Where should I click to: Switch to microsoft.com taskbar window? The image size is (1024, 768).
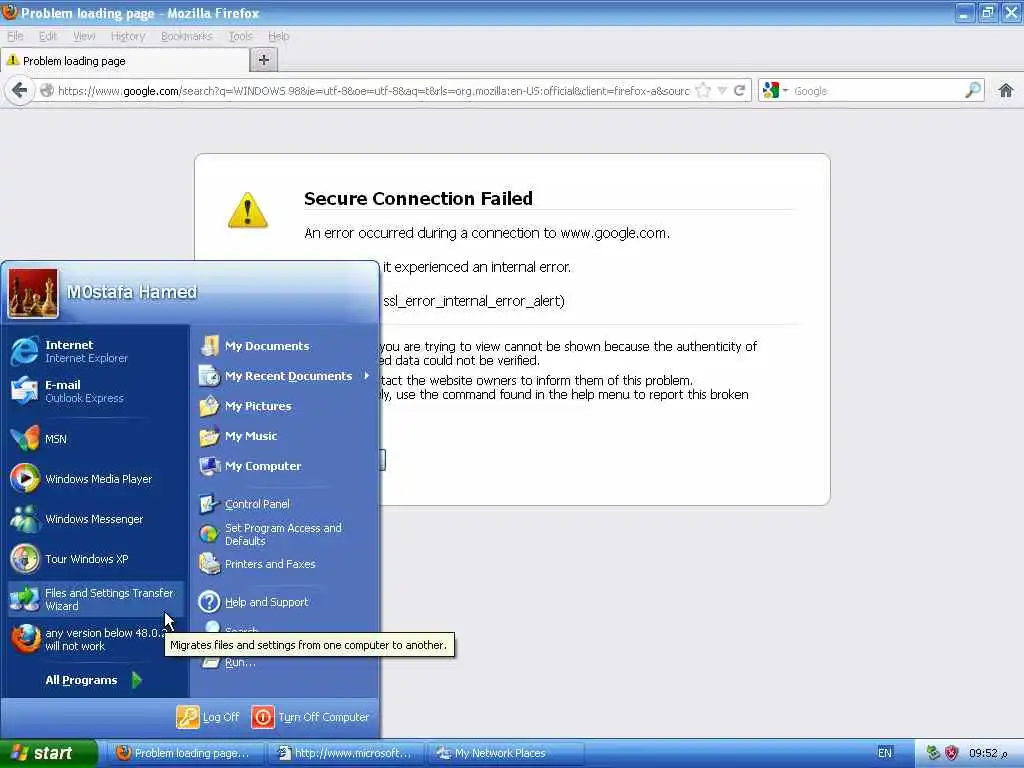tap(346, 753)
